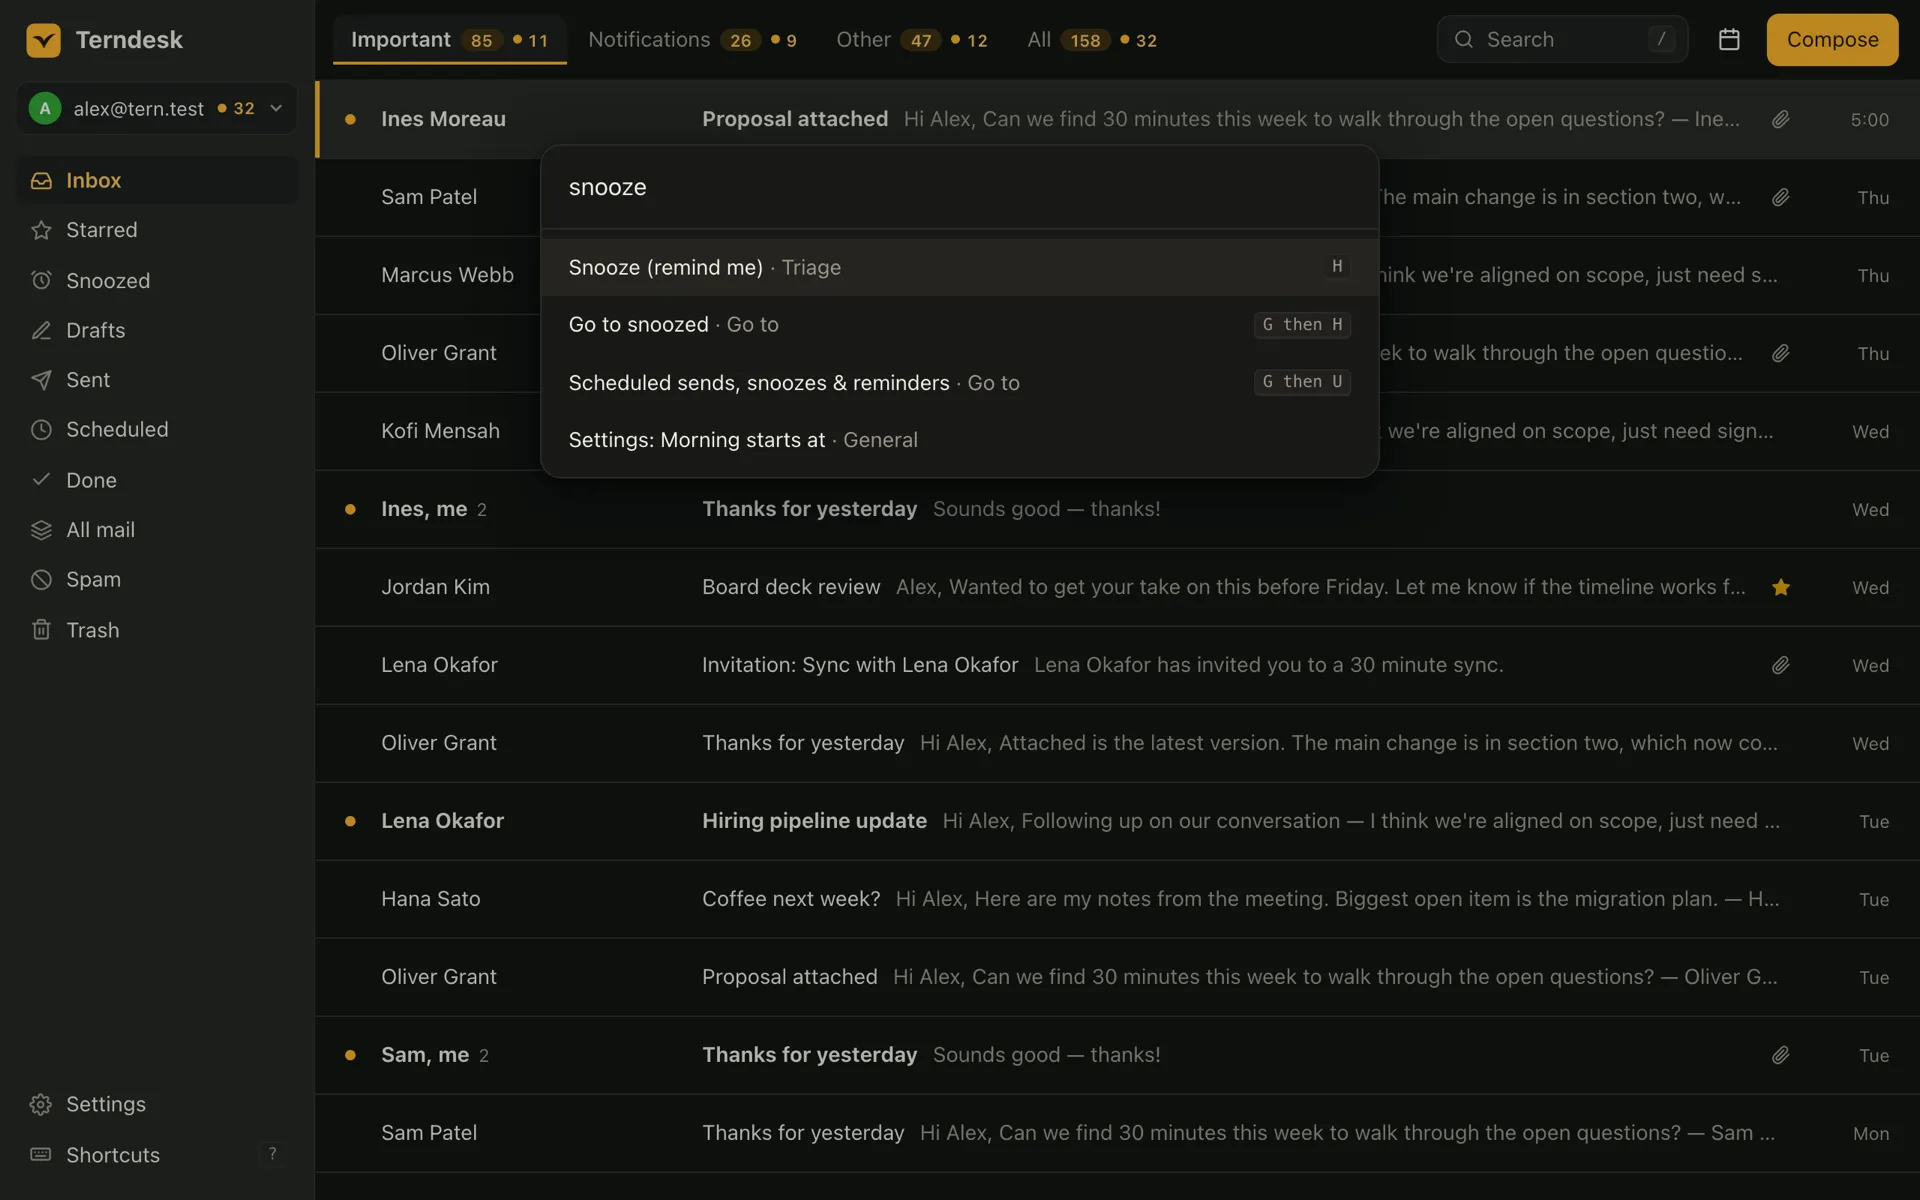Open the calendar icon next to Search
The height and width of the screenshot is (1200, 1920).
pyautogui.click(x=1729, y=40)
